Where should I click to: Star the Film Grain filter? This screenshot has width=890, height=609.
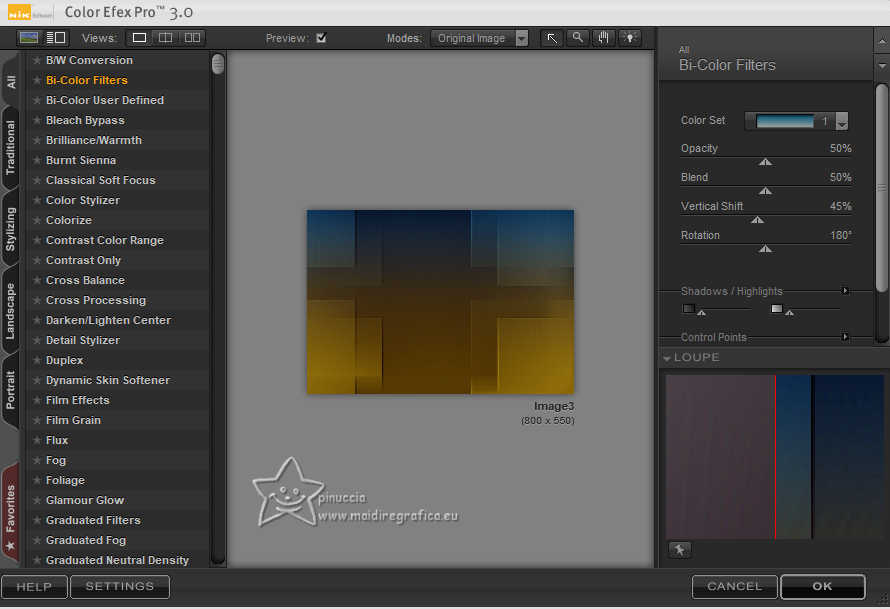click(37, 420)
